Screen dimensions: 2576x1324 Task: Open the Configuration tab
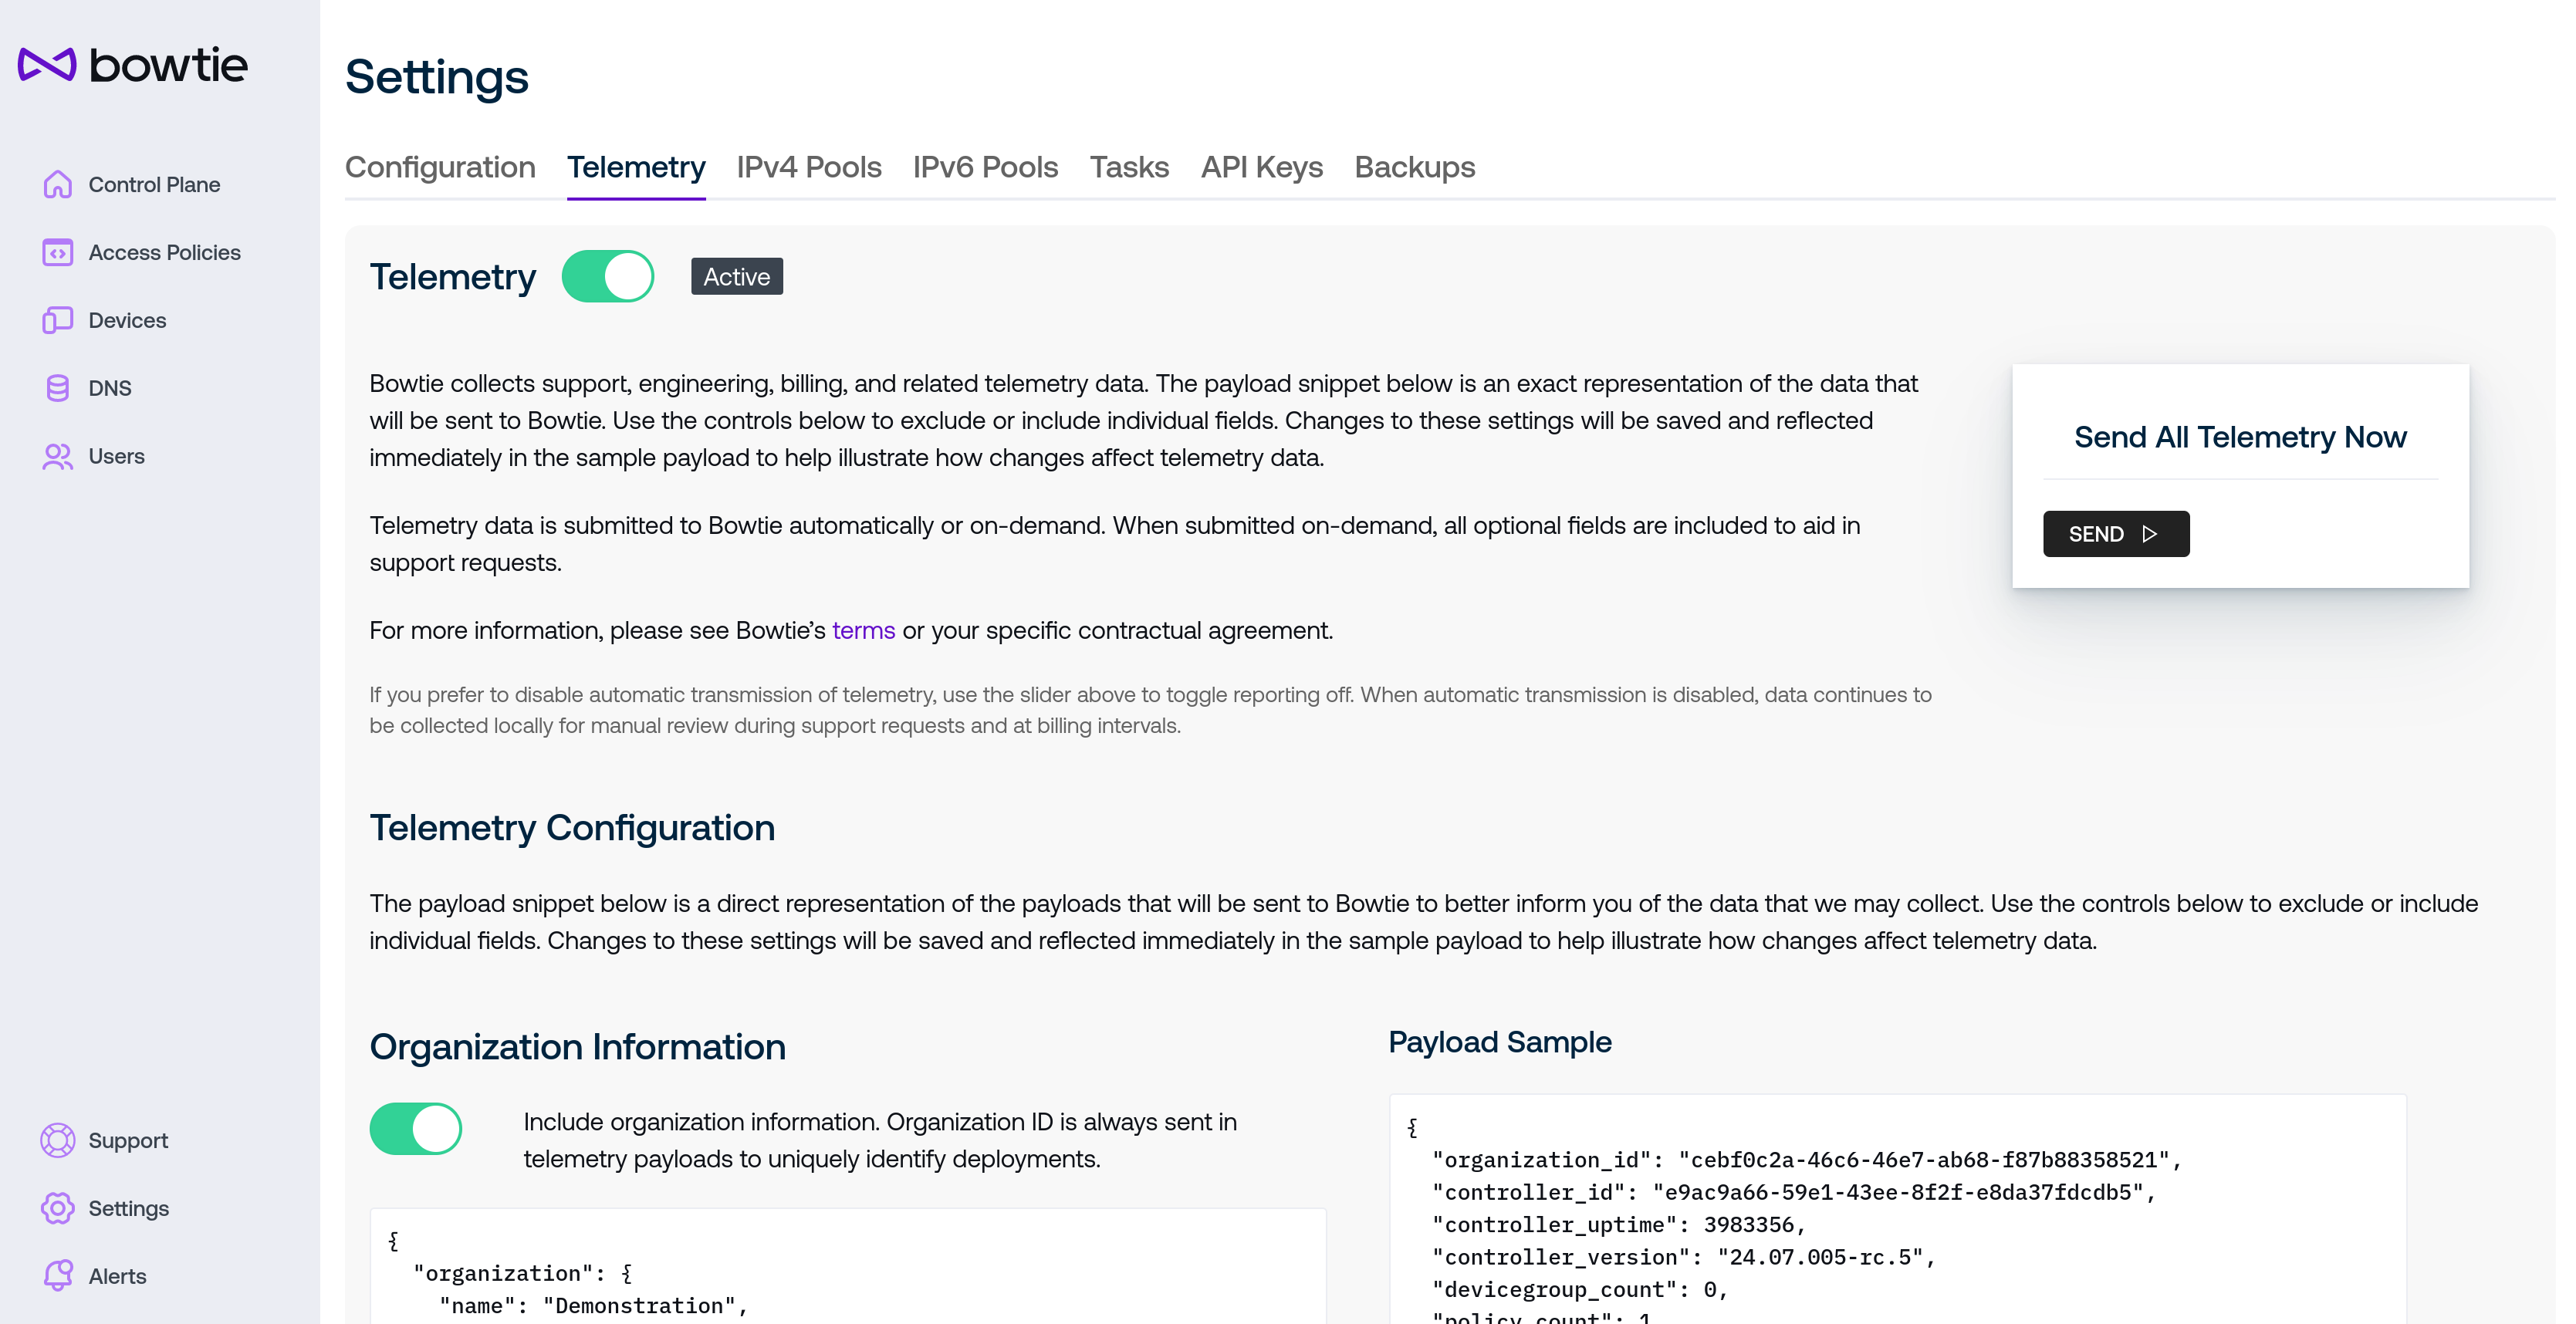440,167
